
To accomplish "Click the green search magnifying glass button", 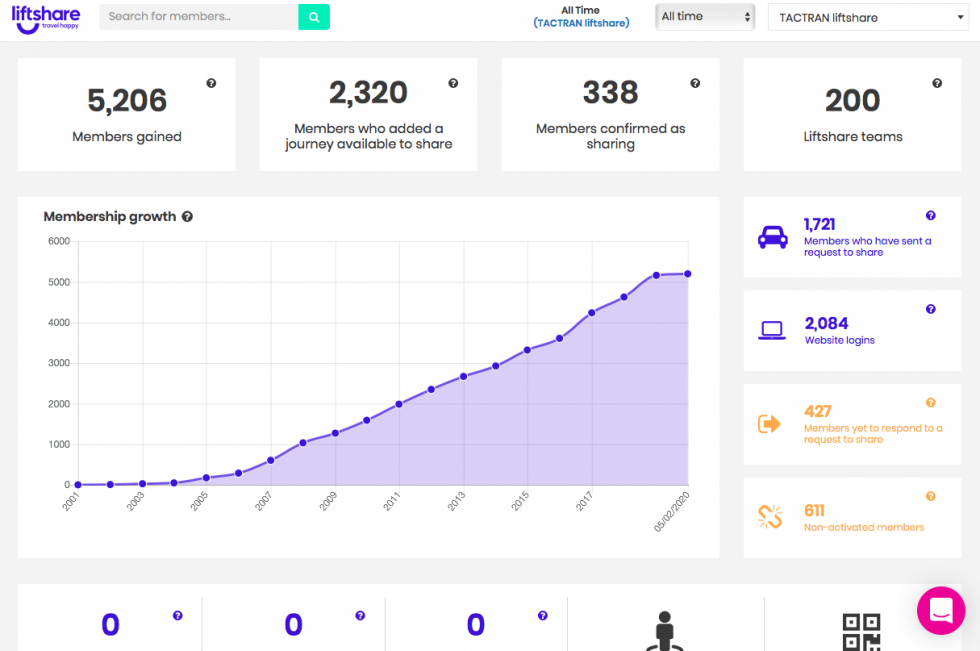I will coord(314,17).
